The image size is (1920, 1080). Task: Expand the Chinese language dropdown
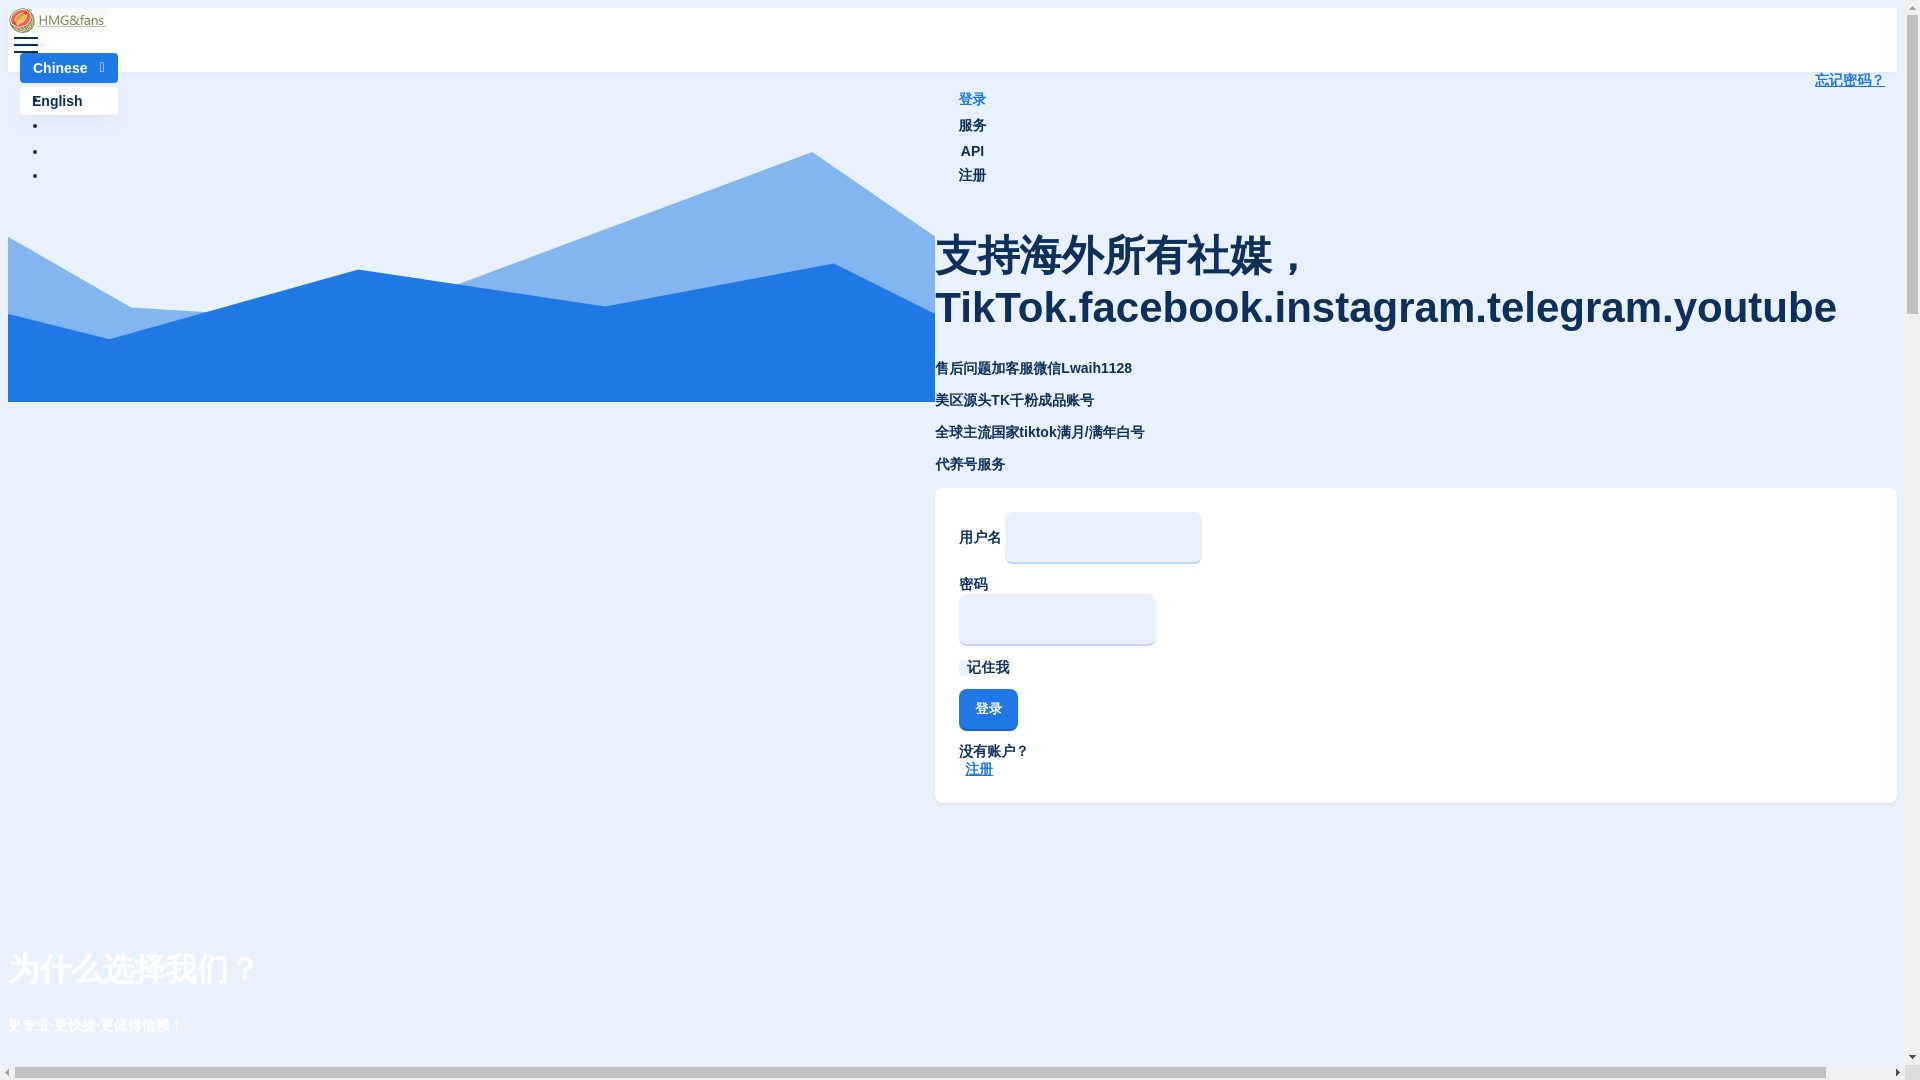click(x=69, y=68)
